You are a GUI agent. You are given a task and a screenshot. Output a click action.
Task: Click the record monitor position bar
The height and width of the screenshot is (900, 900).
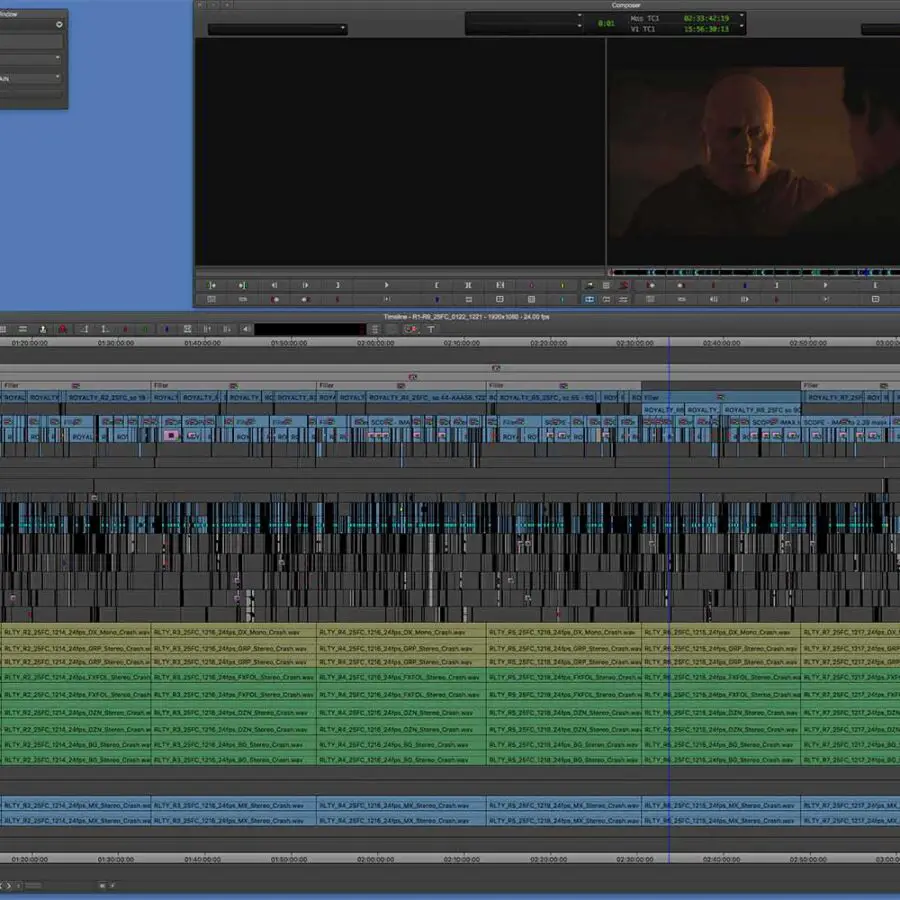pos(750,272)
